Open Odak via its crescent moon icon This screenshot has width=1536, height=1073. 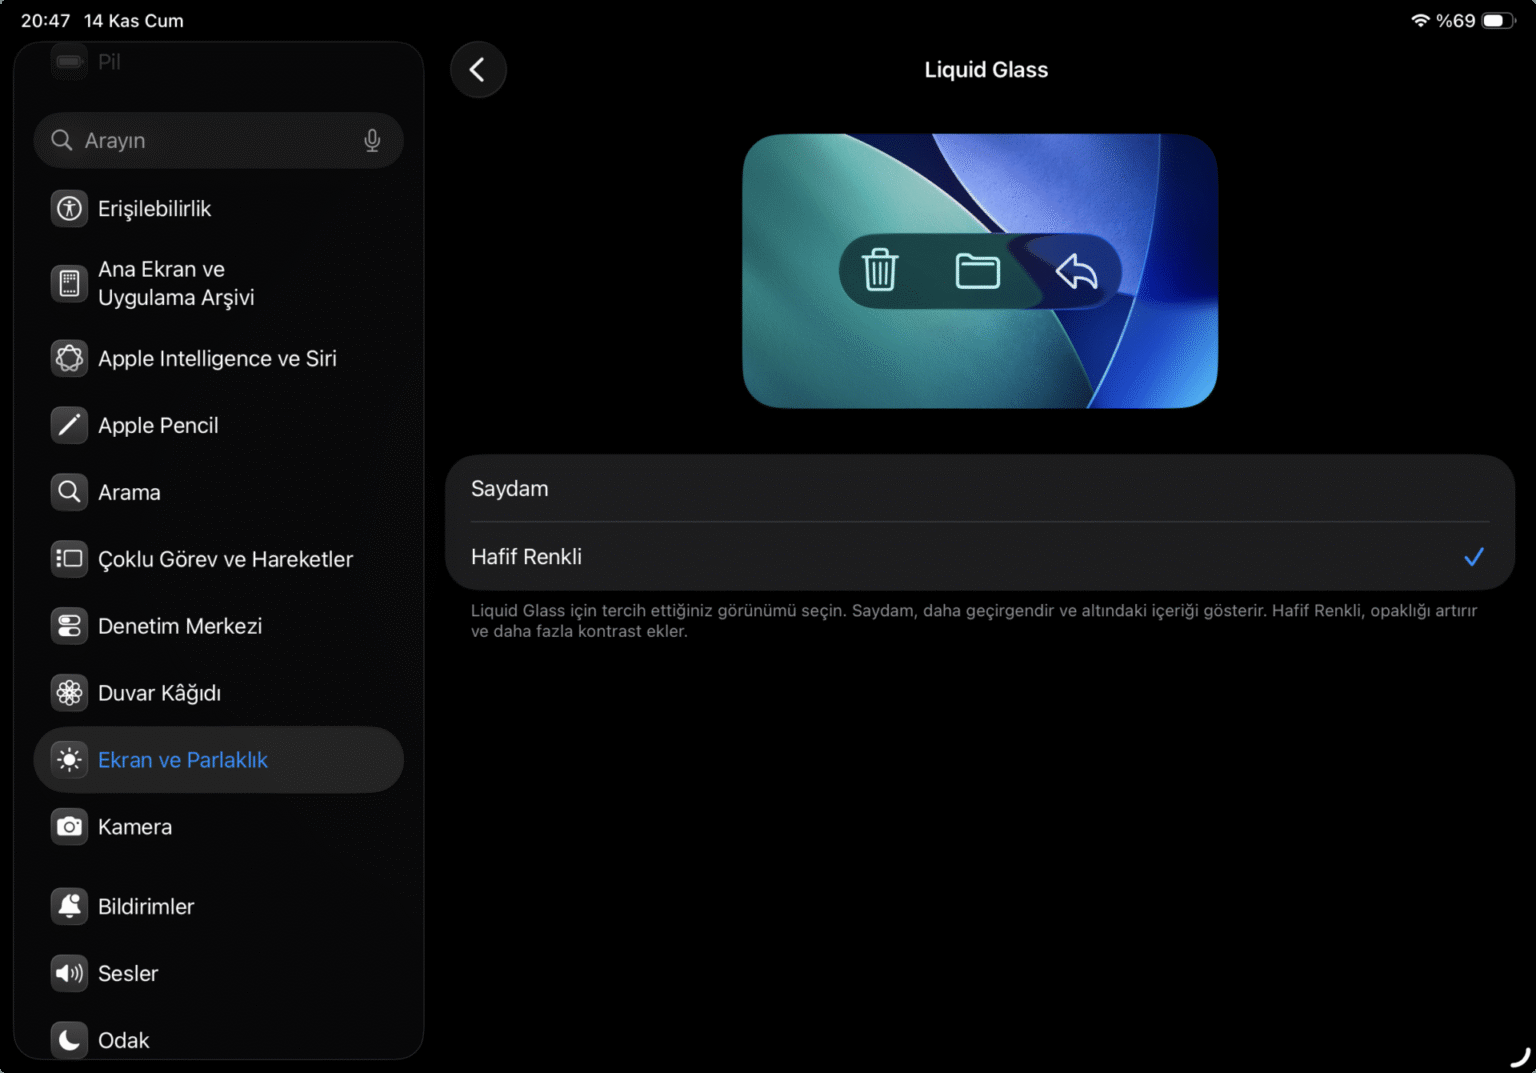pyautogui.click(x=69, y=1040)
